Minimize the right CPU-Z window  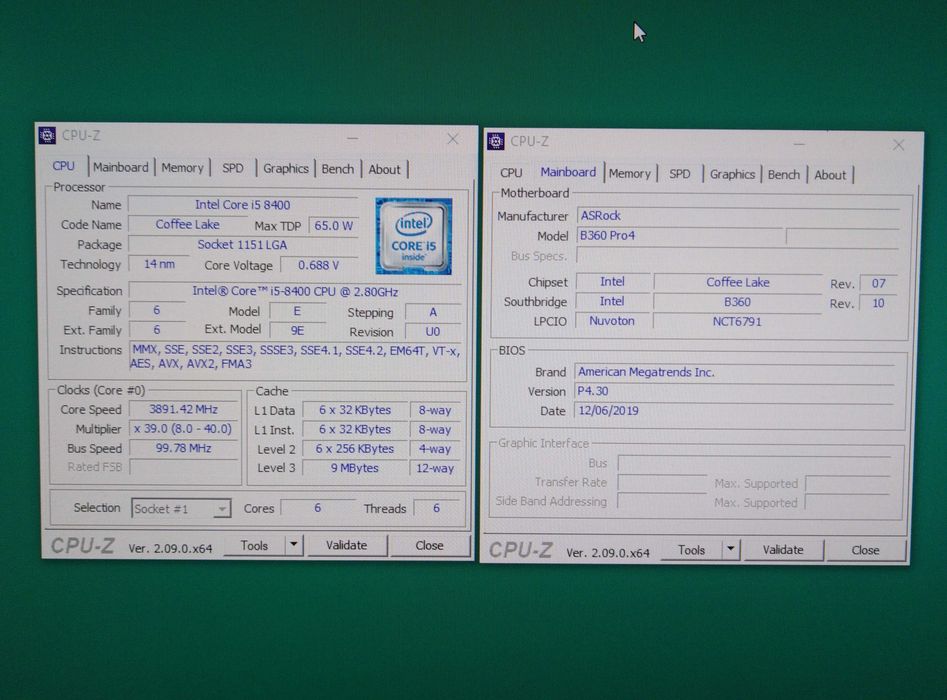pyautogui.click(x=799, y=144)
